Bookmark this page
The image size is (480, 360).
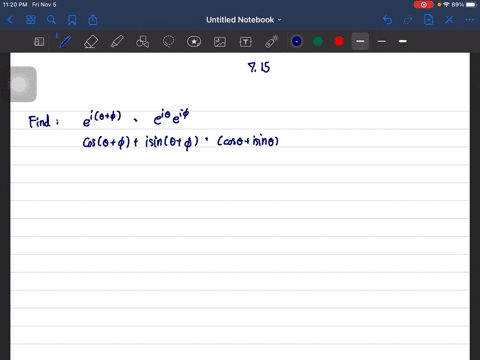coord(72,20)
